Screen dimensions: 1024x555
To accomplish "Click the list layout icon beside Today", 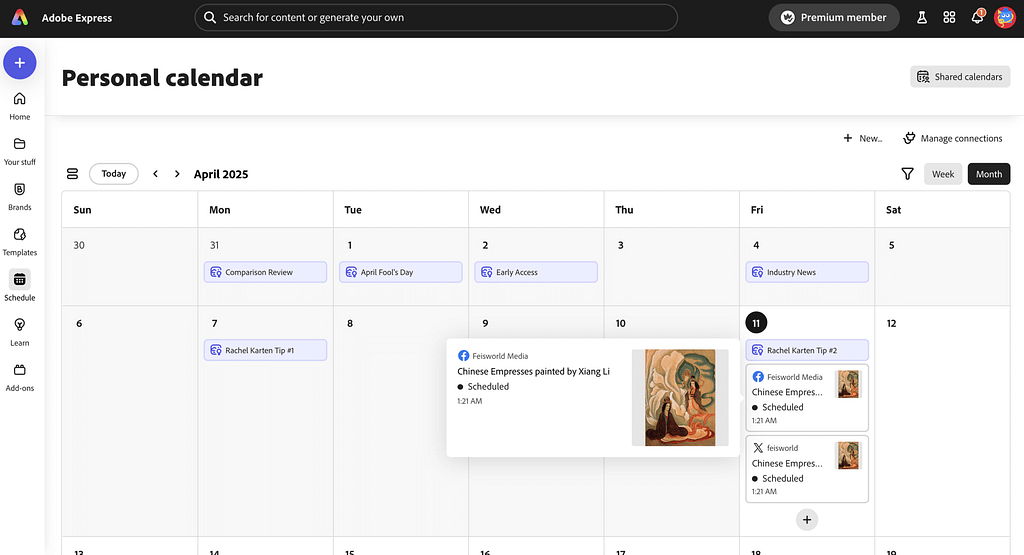I will [x=72, y=174].
